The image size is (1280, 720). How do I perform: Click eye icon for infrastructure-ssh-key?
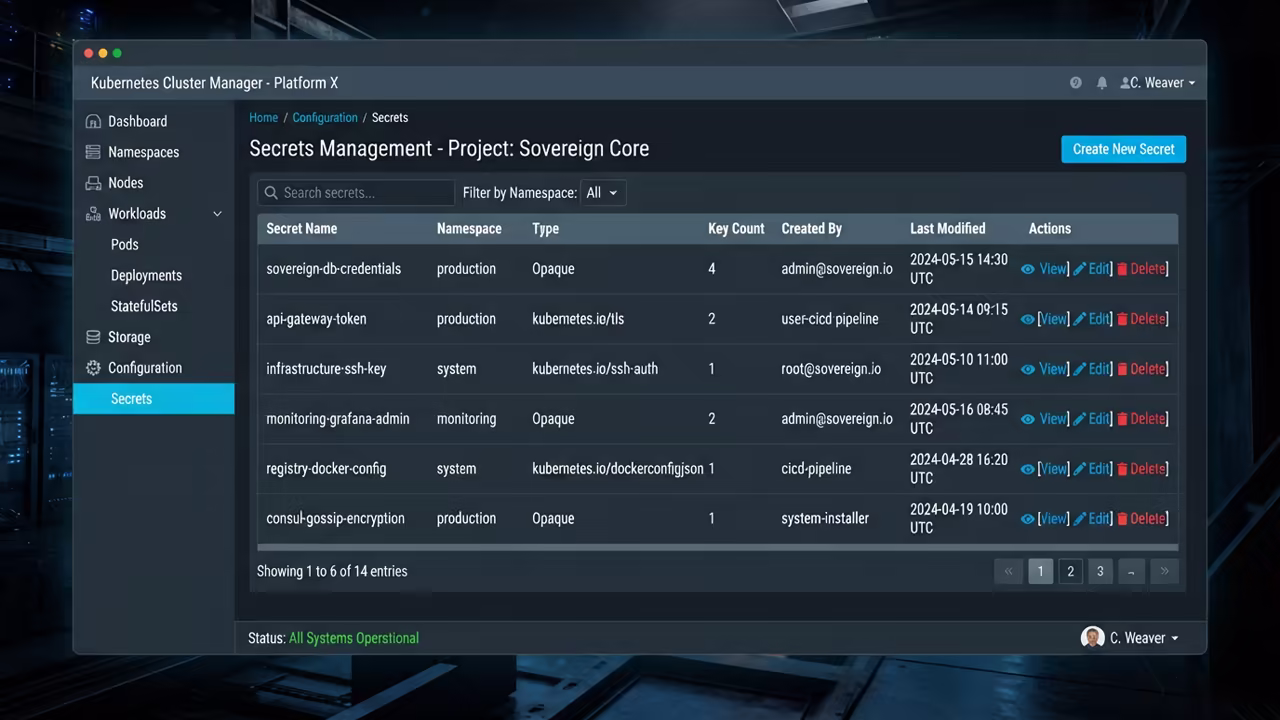[x=1028, y=369]
